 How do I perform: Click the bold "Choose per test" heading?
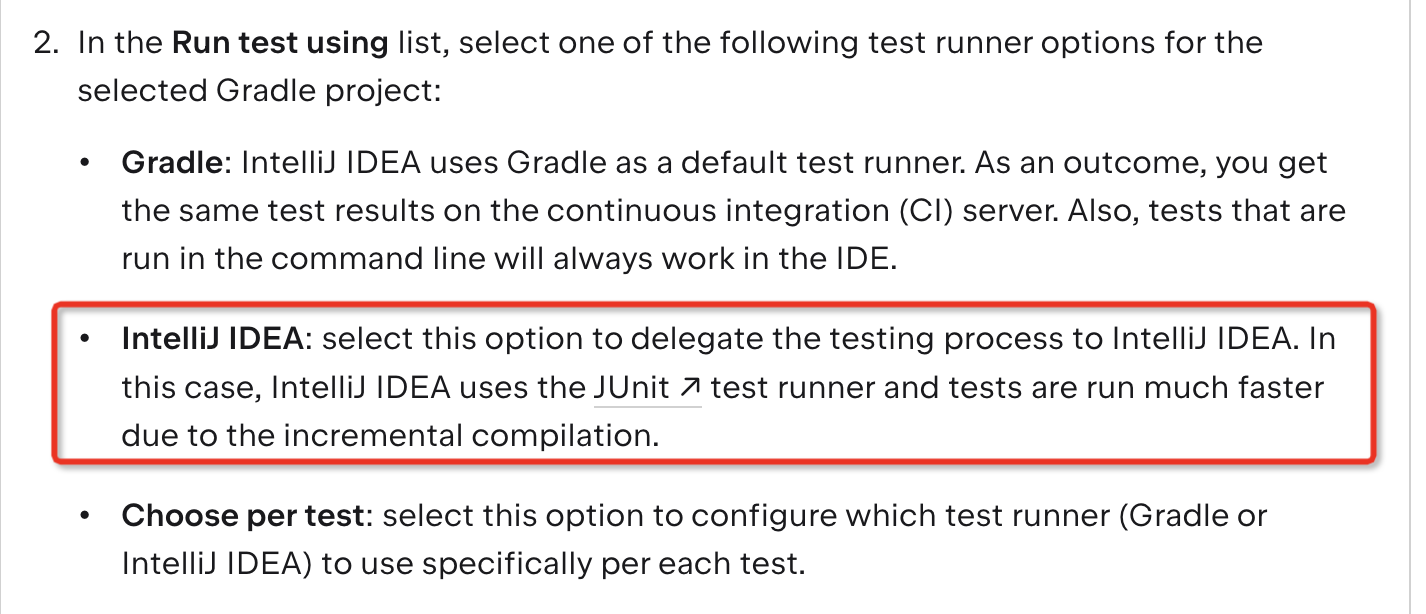pyautogui.click(x=242, y=517)
